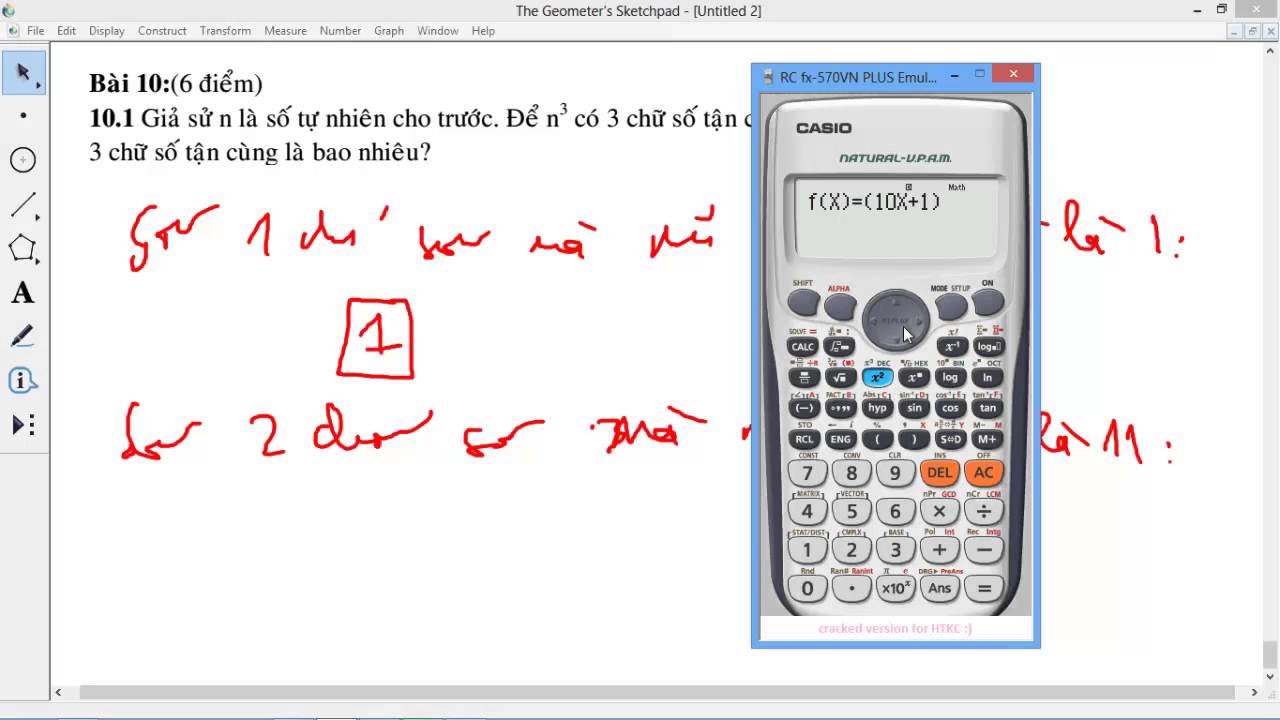This screenshot has width=1280, height=720.
Task: Select the Selection Arrow tool
Action: click(x=23, y=73)
